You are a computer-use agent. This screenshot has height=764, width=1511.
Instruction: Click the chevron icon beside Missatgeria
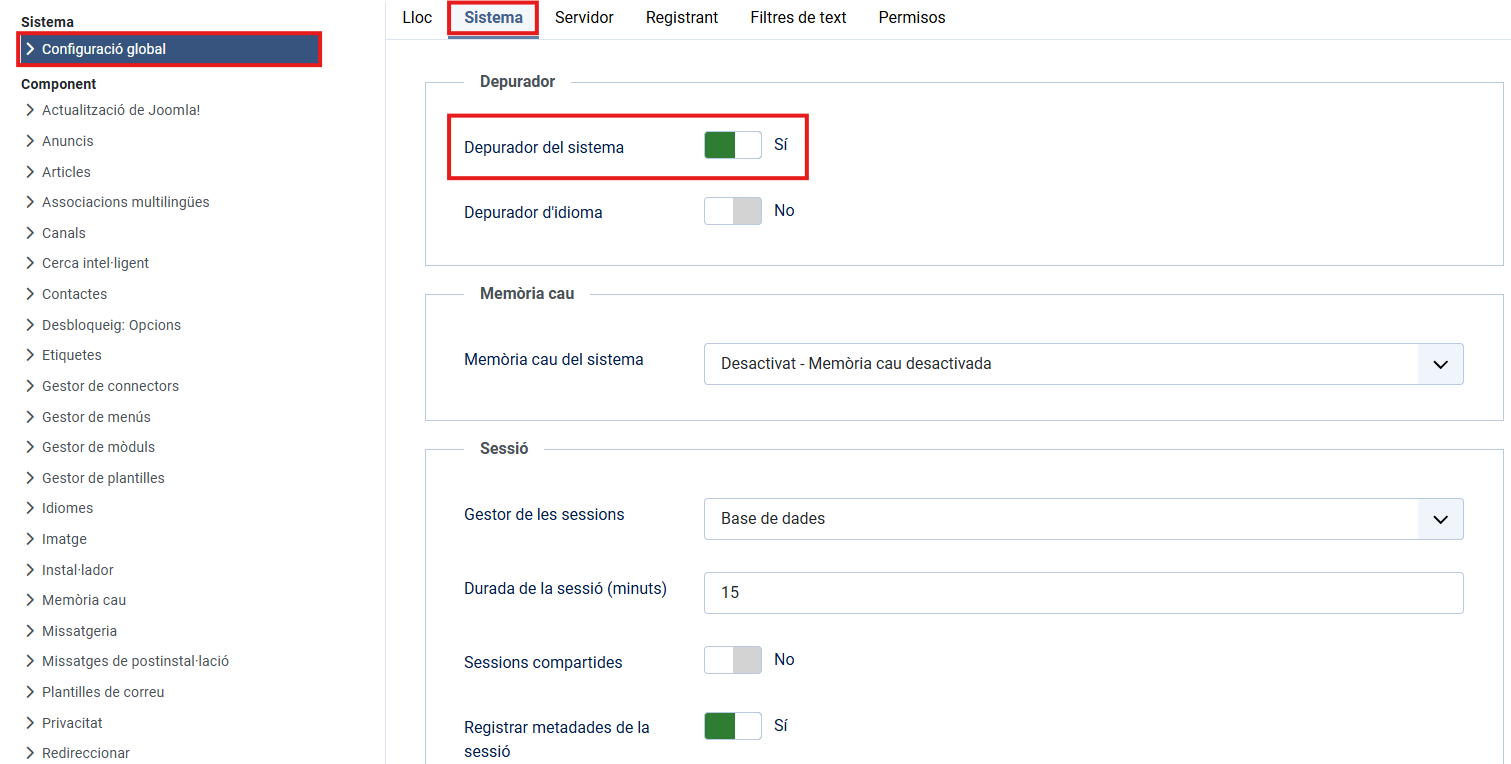30,631
